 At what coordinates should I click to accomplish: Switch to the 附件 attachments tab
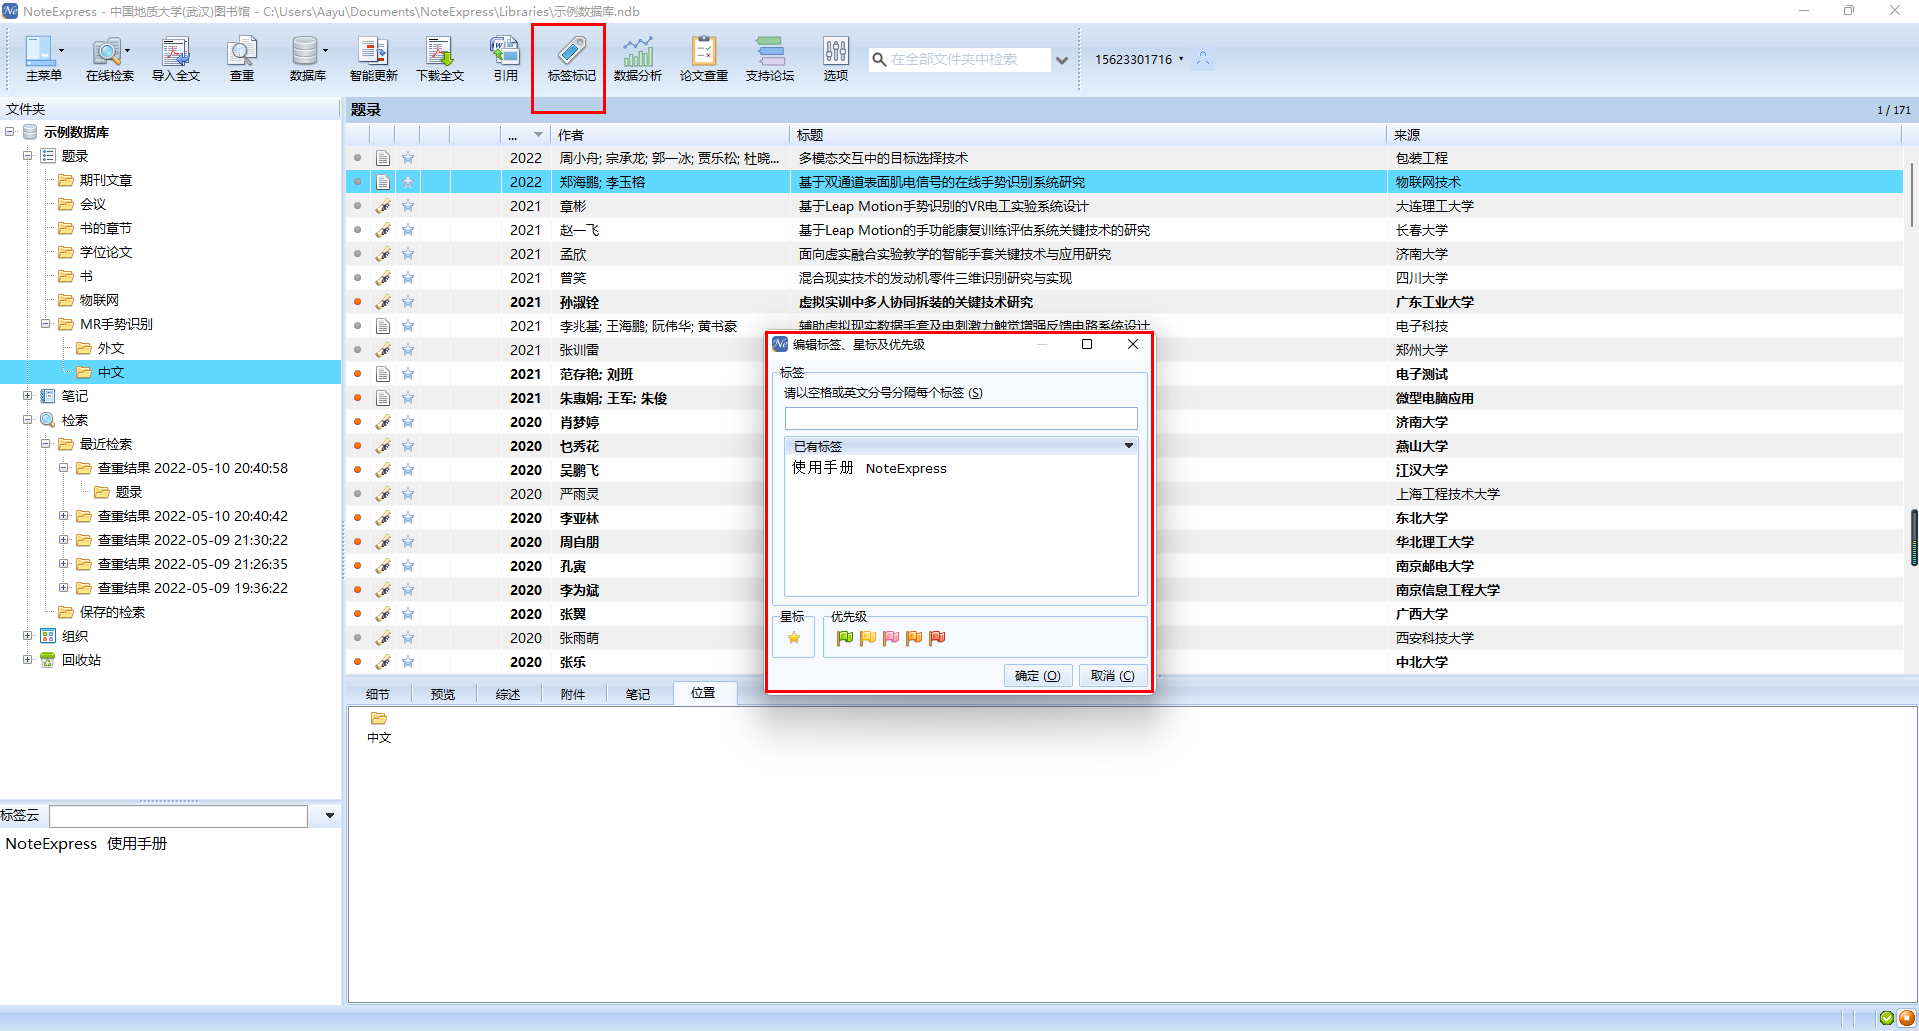click(x=572, y=694)
